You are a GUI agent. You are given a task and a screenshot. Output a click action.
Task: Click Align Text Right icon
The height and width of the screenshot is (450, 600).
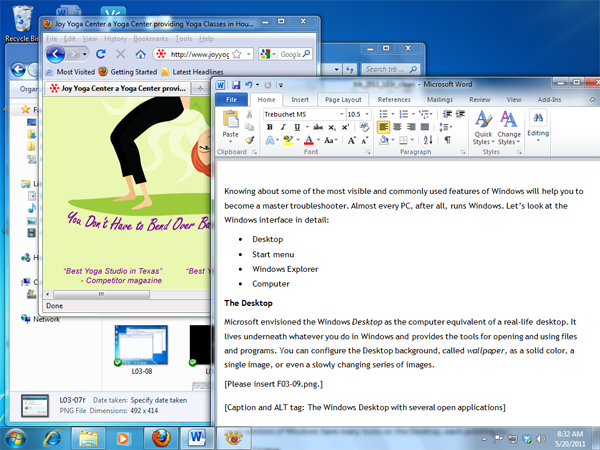pyautogui.click(x=411, y=127)
